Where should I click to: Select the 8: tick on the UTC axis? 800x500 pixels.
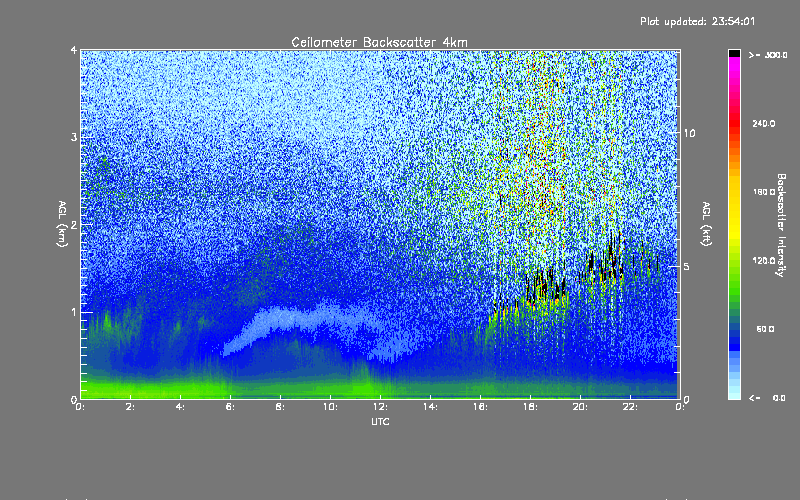tap(281, 407)
